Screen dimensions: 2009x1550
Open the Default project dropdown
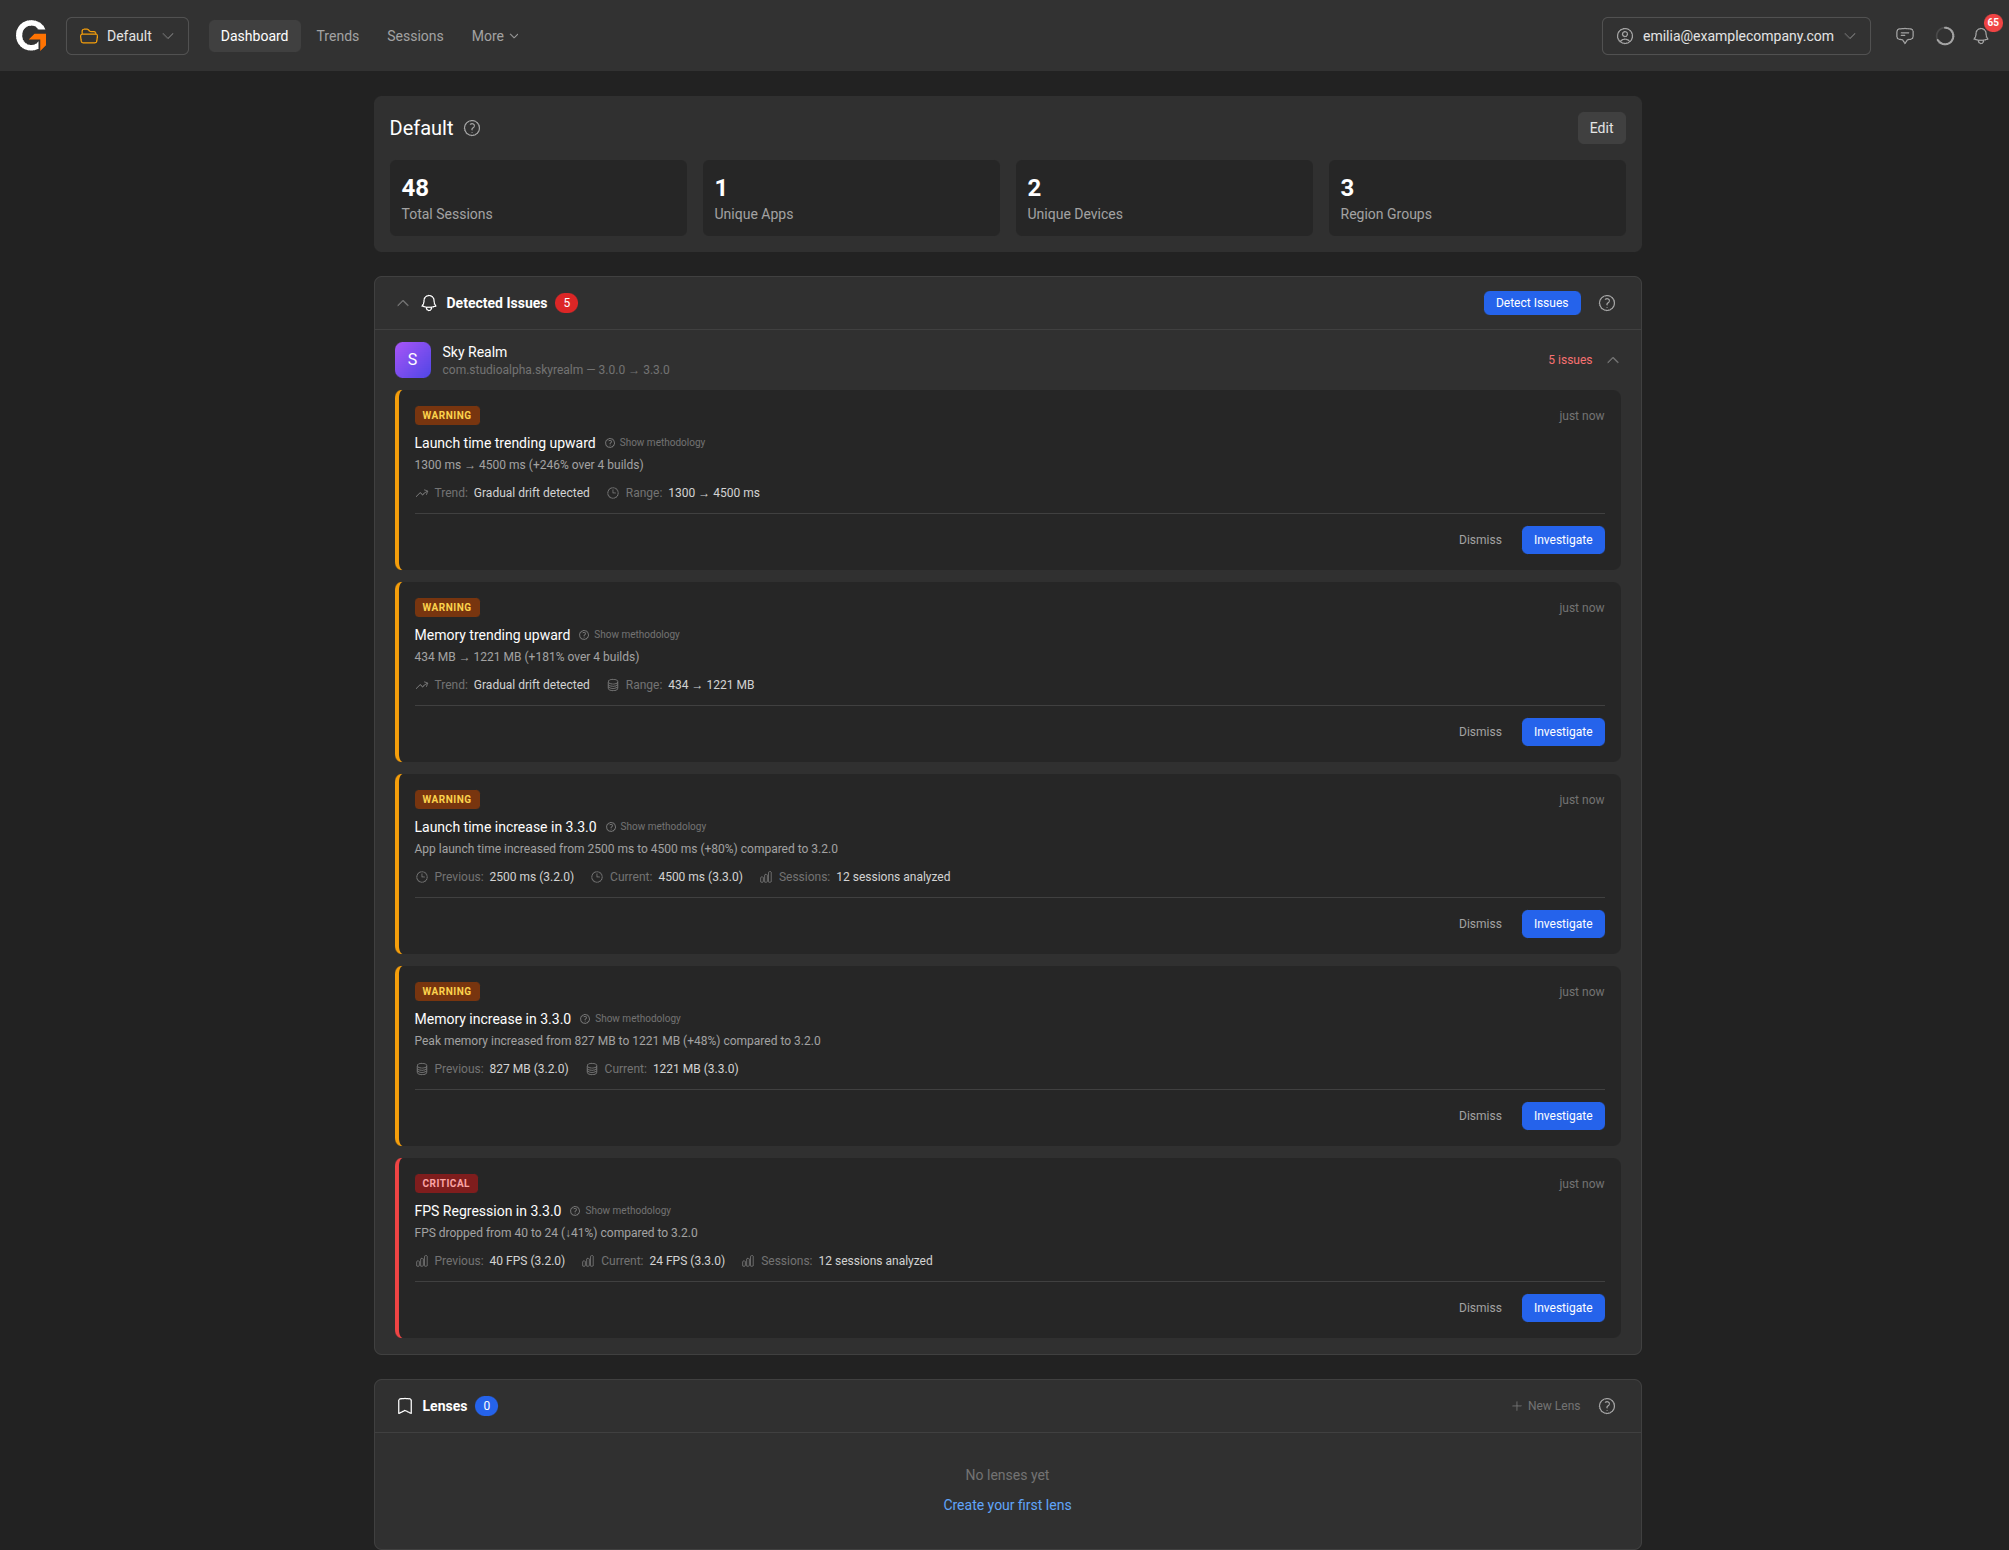click(x=127, y=36)
